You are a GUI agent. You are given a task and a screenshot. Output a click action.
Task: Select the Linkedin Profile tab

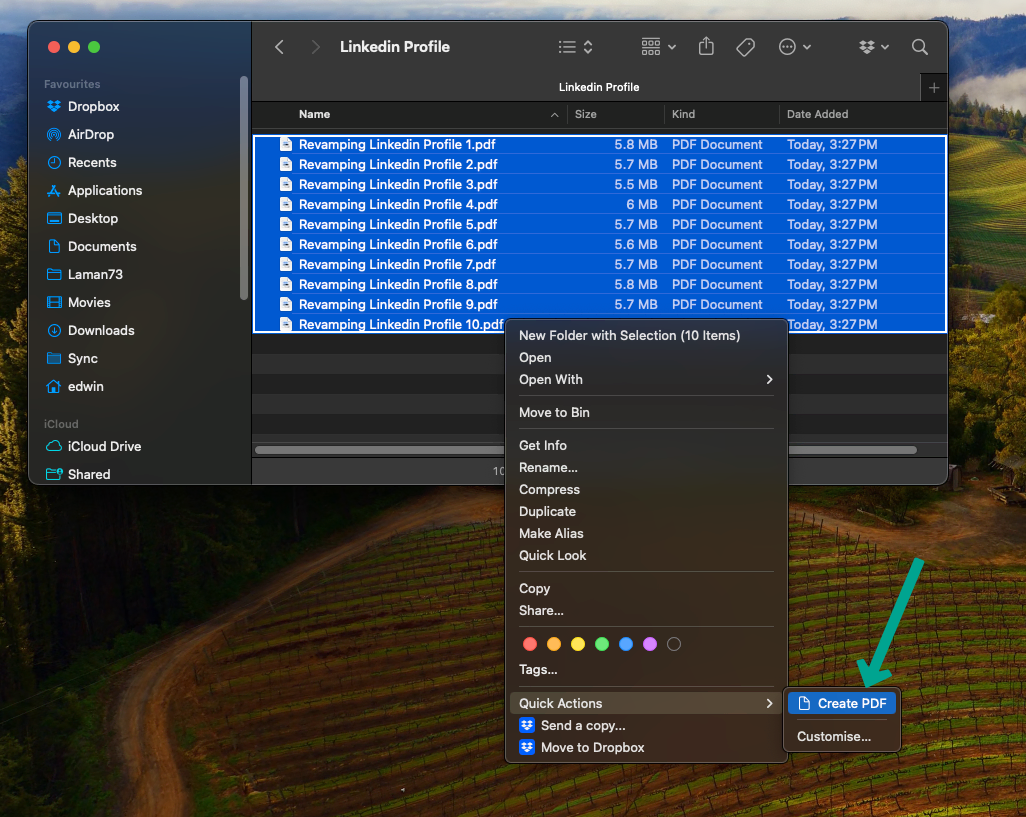pyautogui.click(x=599, y=87)
